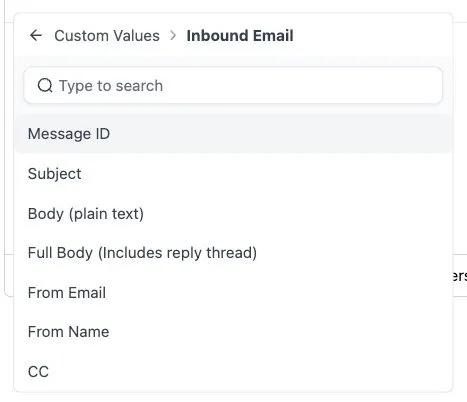Select the CC custom value
467x402 pixels.
[233, 371]
